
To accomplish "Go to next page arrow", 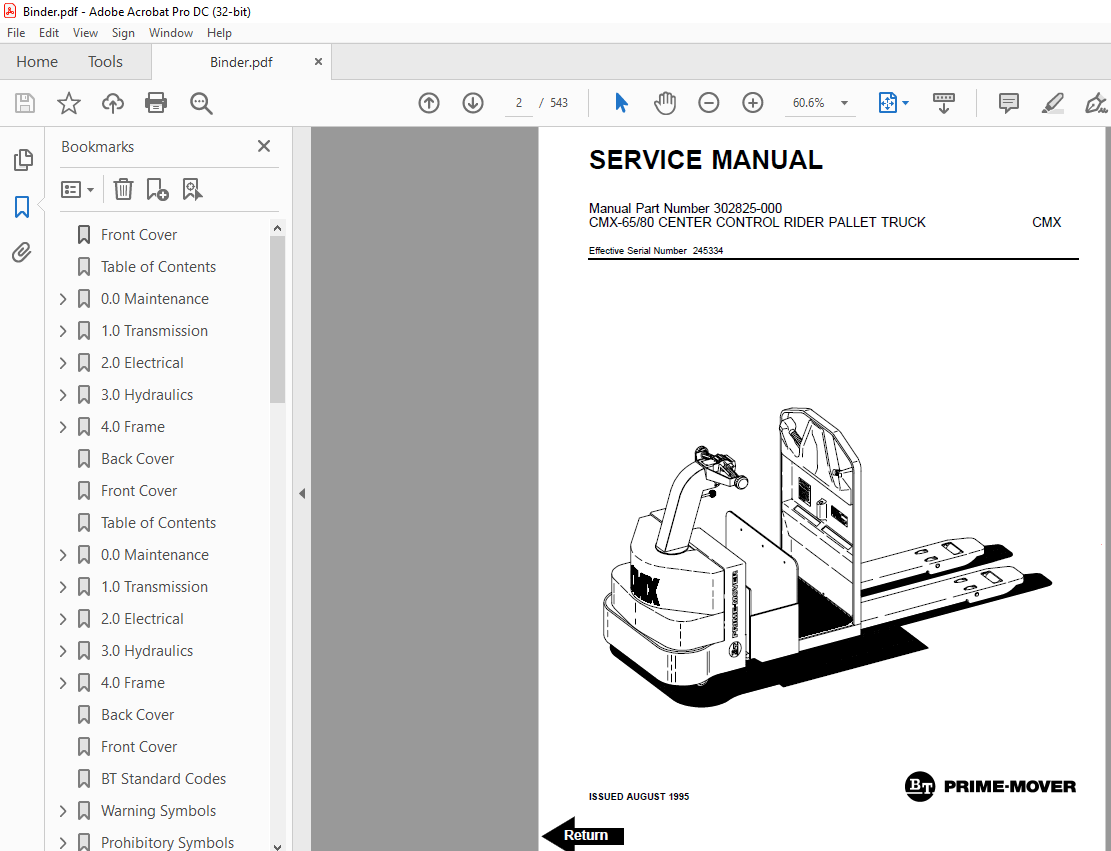I will tap(473, 103).
